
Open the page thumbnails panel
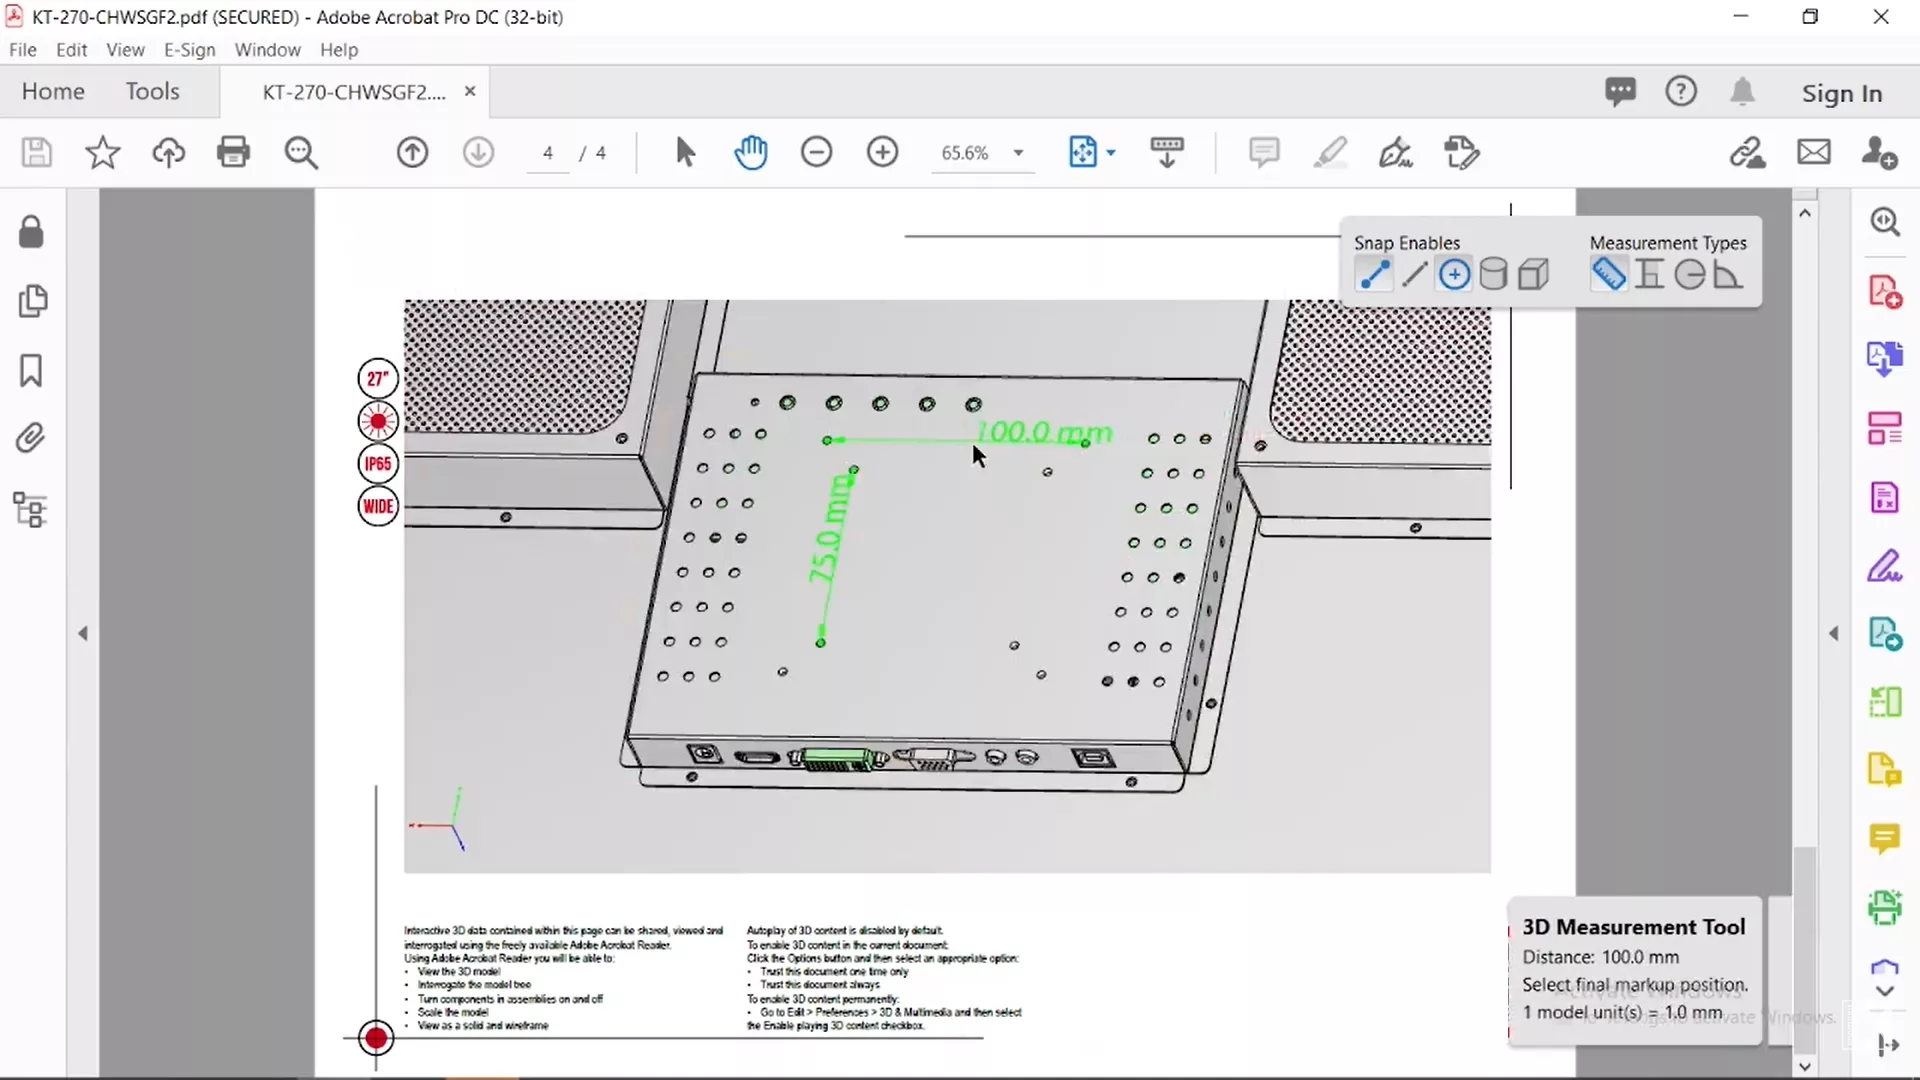33,301
